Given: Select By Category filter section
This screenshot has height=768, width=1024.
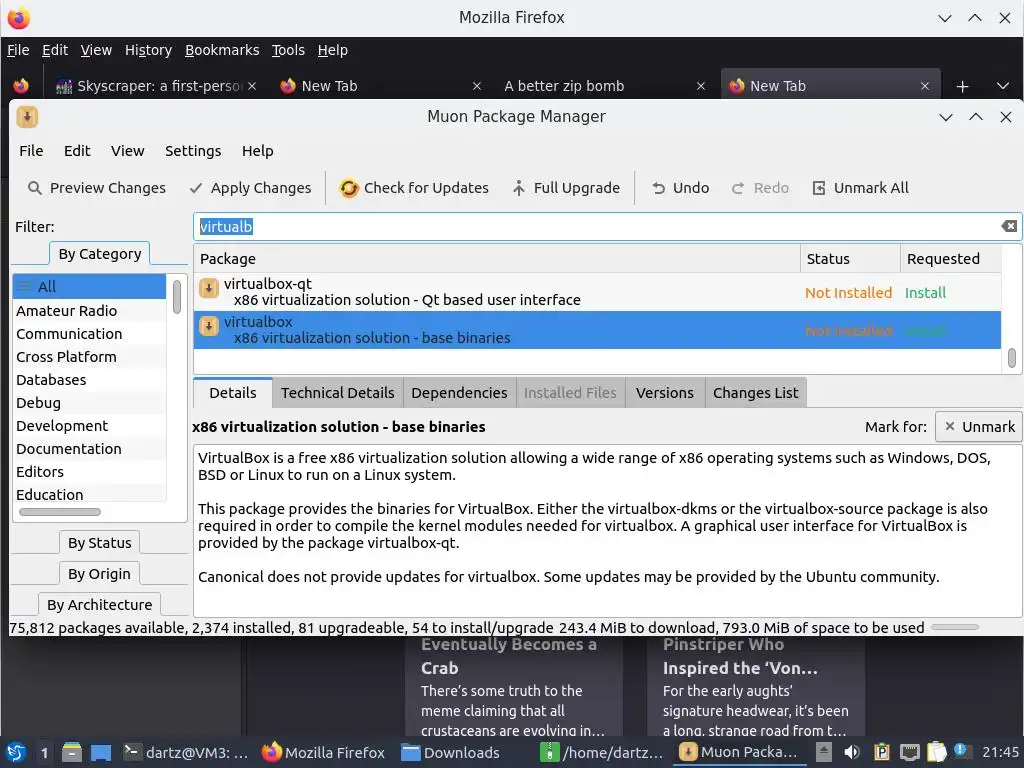Looking at the screenshot, I should pyautogui.click(x=99, y=254).
